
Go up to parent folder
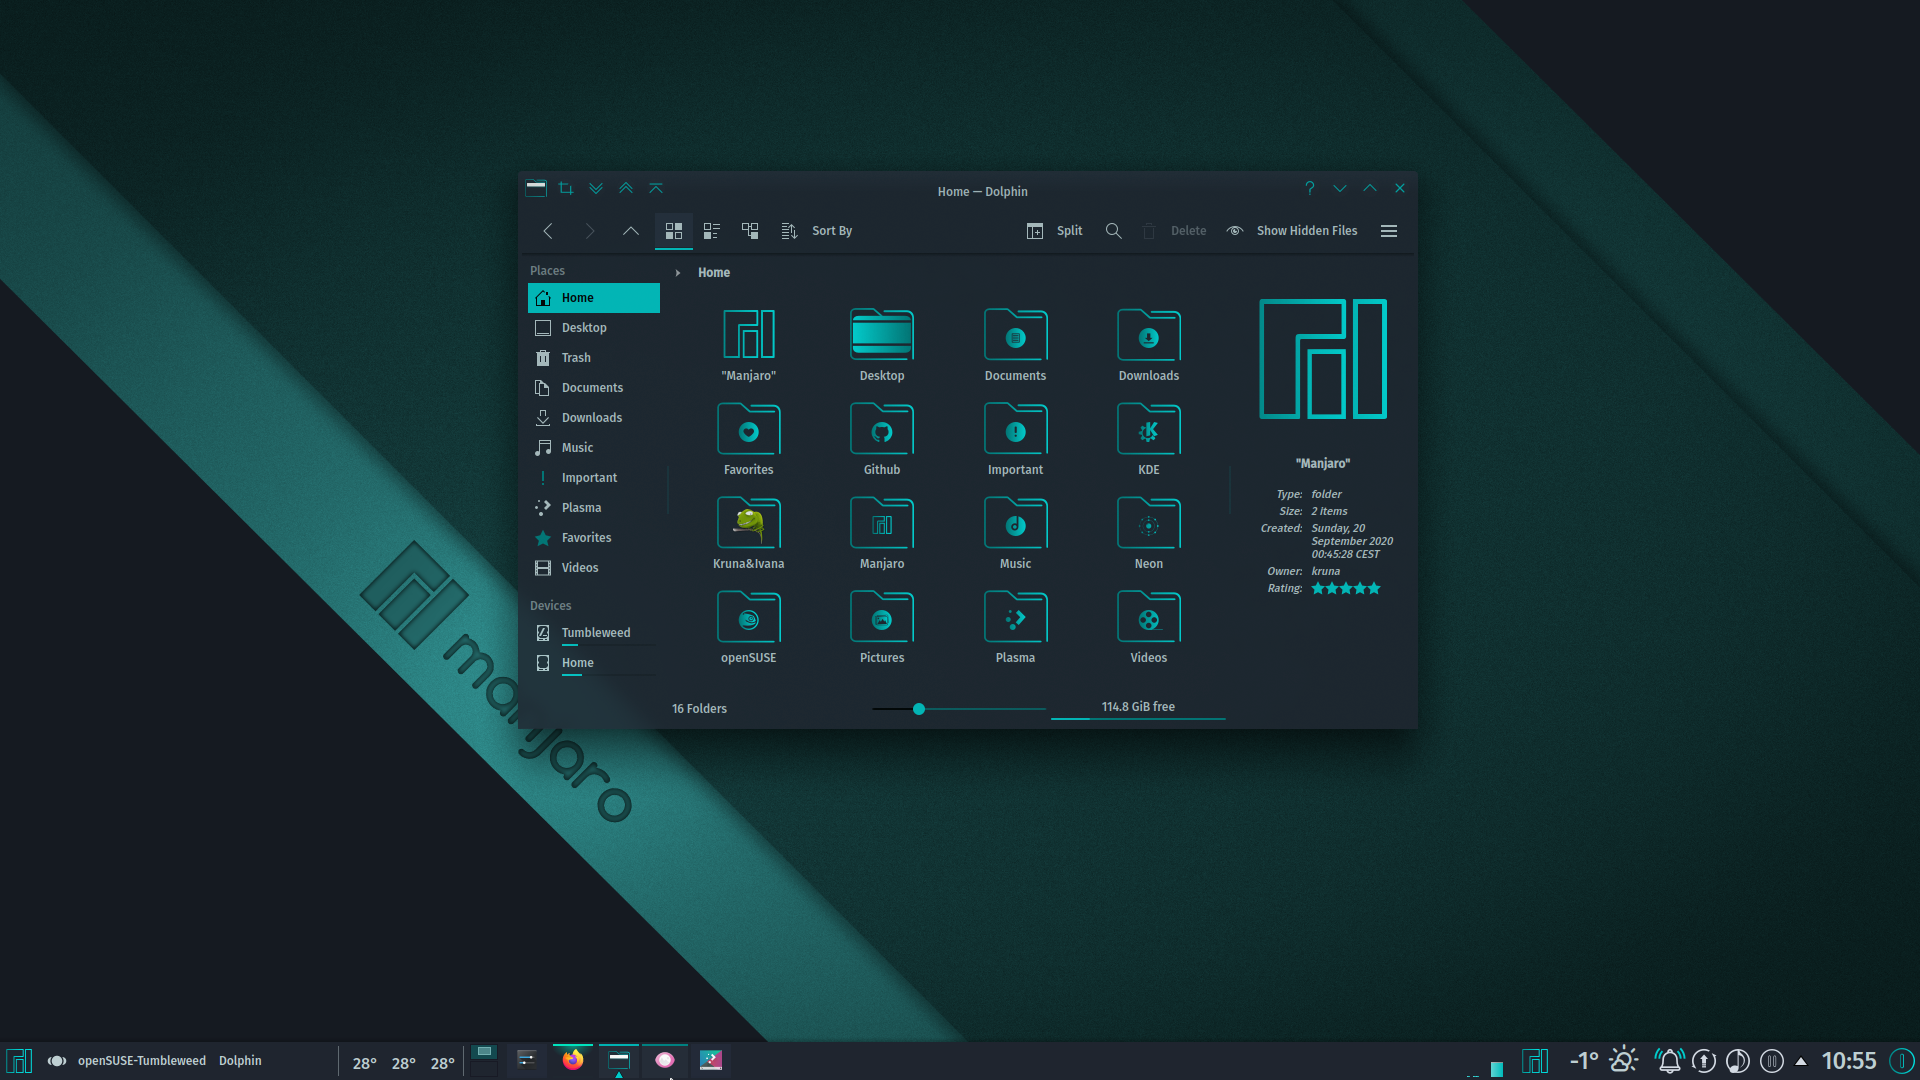point(631,231)
